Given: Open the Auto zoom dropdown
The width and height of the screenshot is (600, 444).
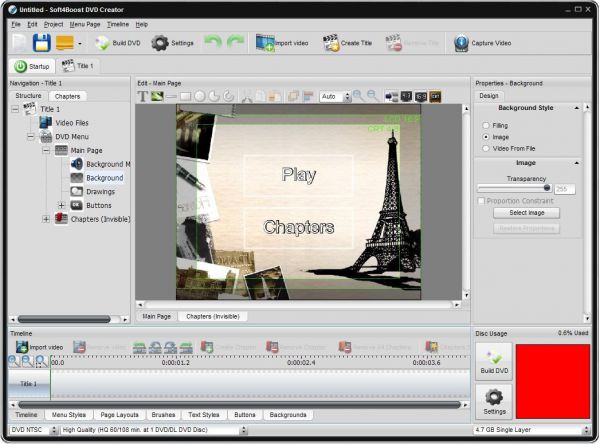Looking at the screenshot, I should click(x=333, y=96).
